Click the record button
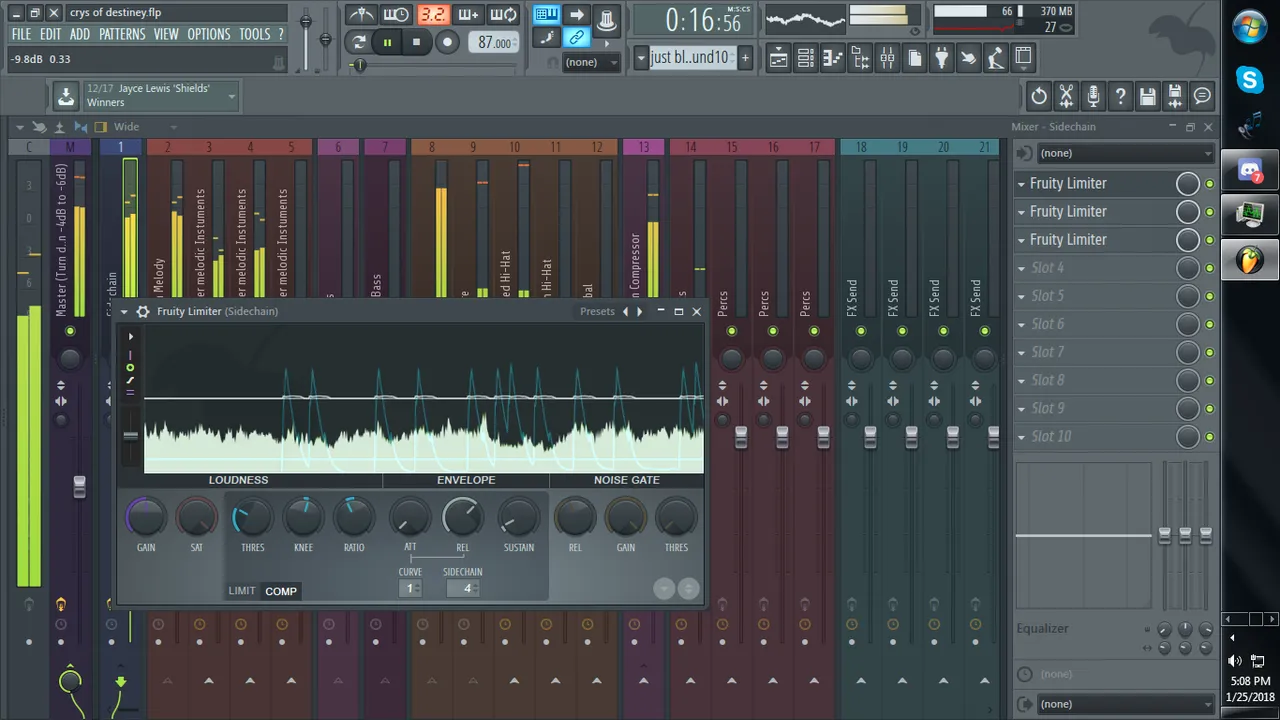The height and width of the screenshot is (720, 1280). 447,42
